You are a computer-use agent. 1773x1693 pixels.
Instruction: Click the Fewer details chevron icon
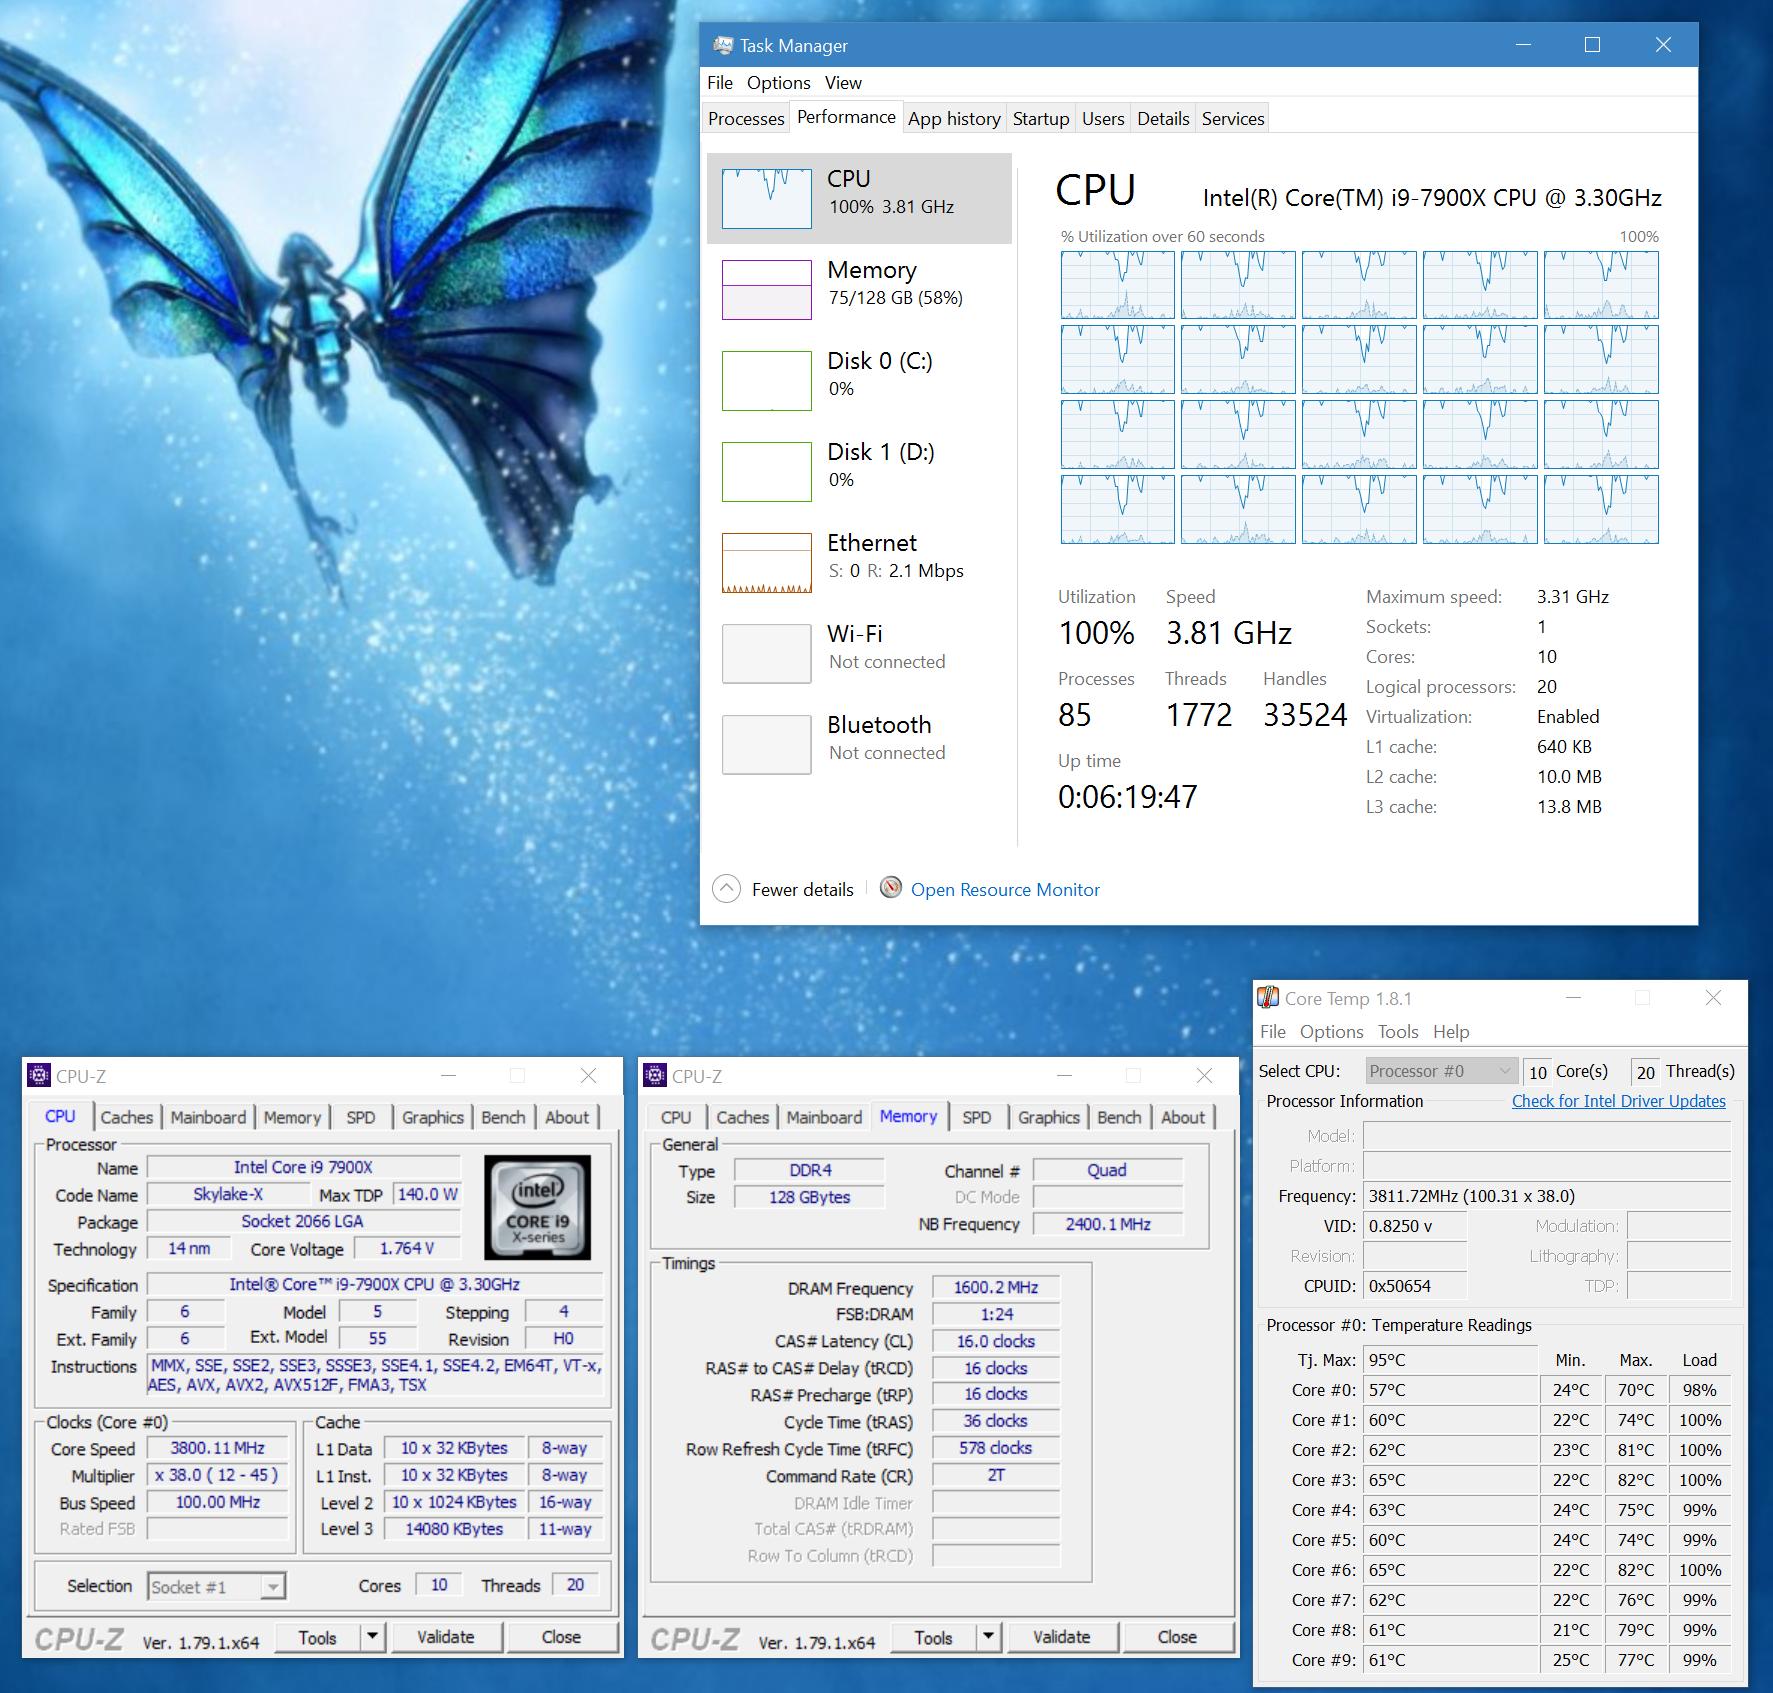point(727,889)
